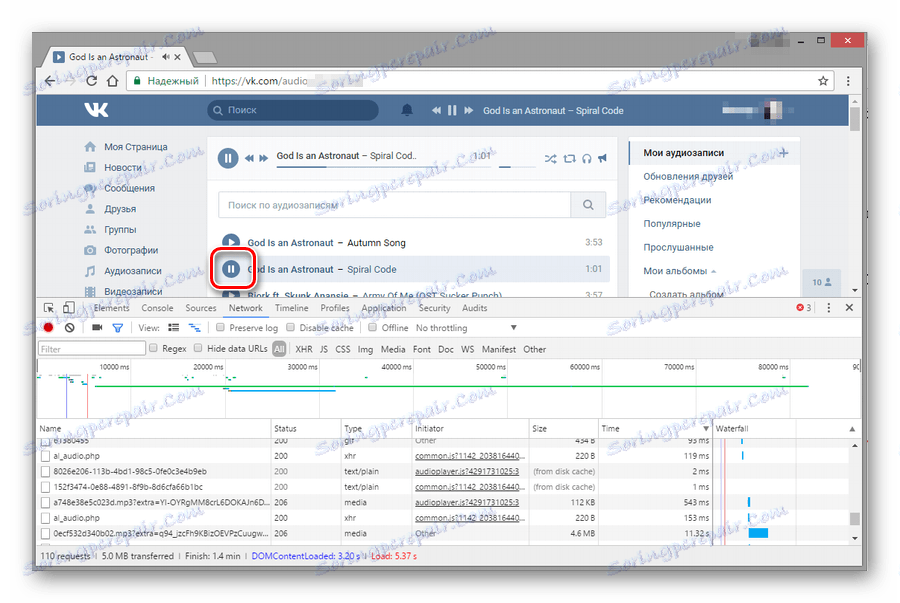Focus the VK Поиск search field
Image resolution: width=900 pixels, height=603 pixels.
293,110
